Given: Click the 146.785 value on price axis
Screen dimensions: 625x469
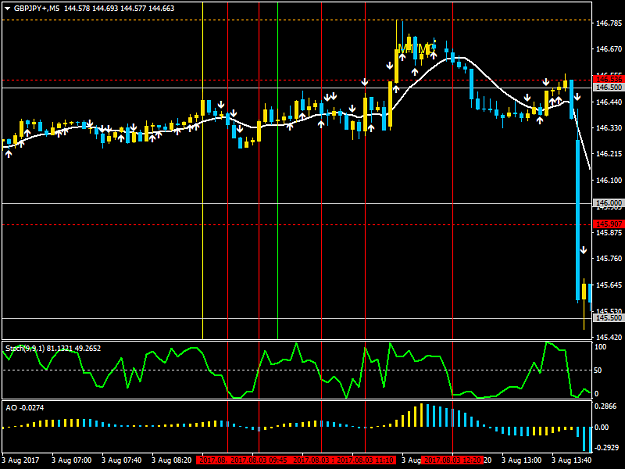Looking at the screenshot, I should 609,24.
